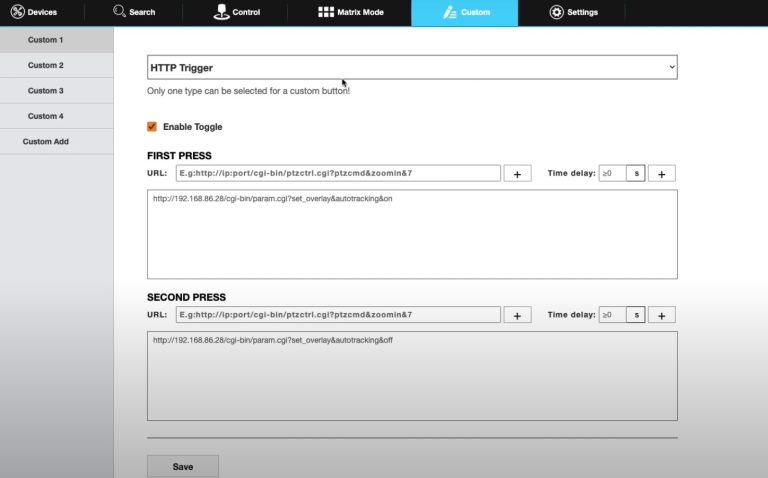Image resolution: width=768 pixels, height=478 pixels.
Task: Click the Second Press URL list box
Action: click(x=412, y=376)
